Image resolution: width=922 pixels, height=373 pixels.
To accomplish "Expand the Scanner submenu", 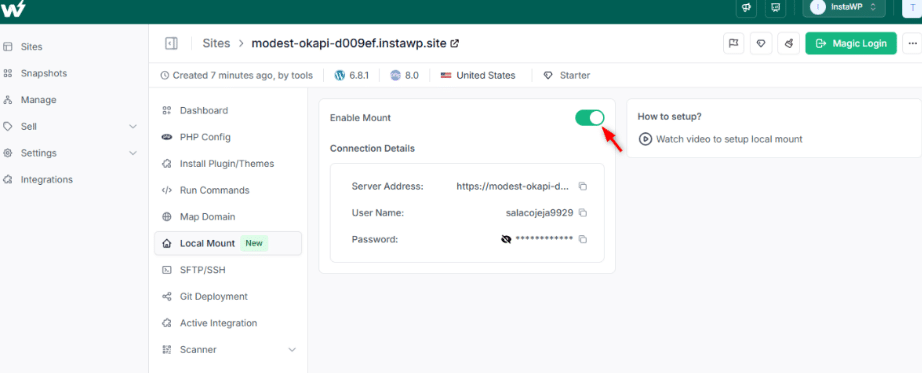I will pos(292,349).
